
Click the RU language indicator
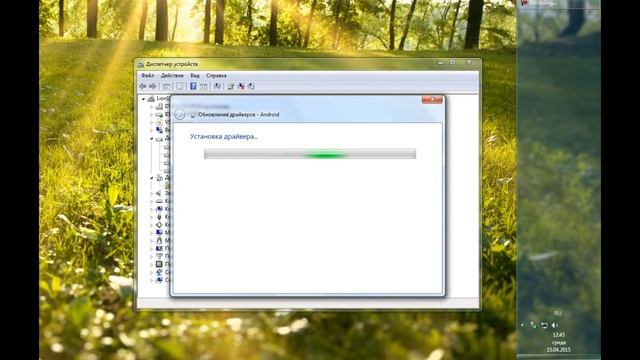(x=558, y=313)
